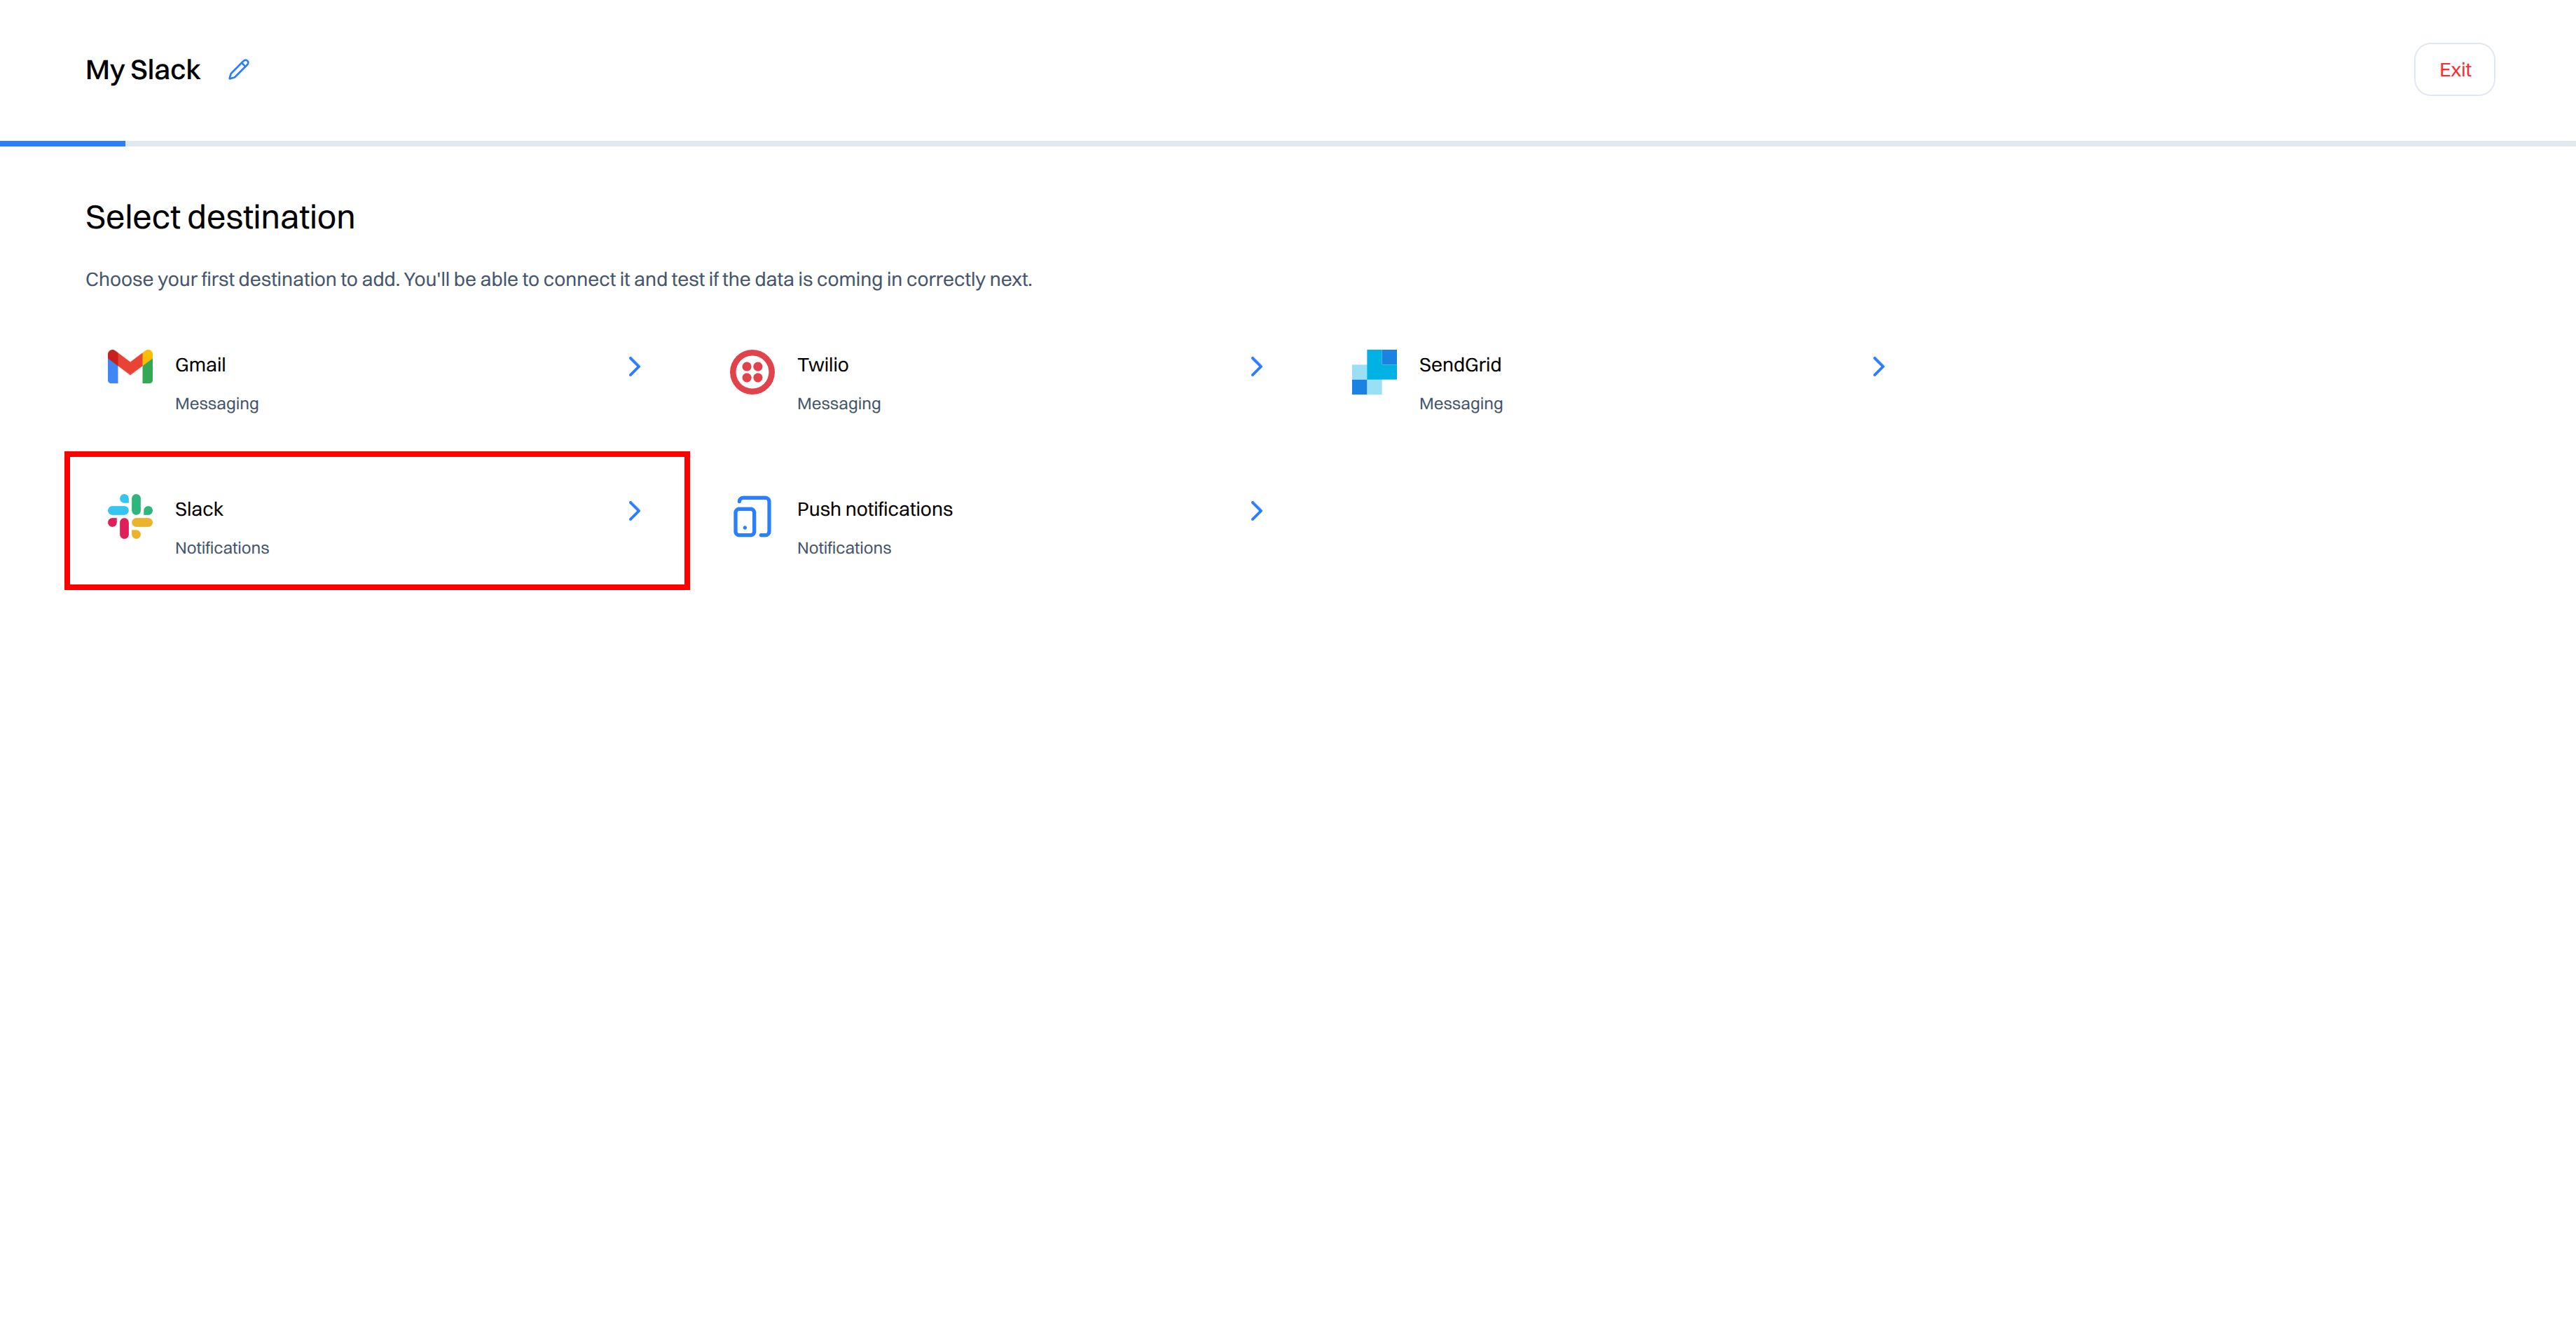The image size is (2576, 1328).
Task: Click the SendGrid logo icon
Action: pos(1374,372)
